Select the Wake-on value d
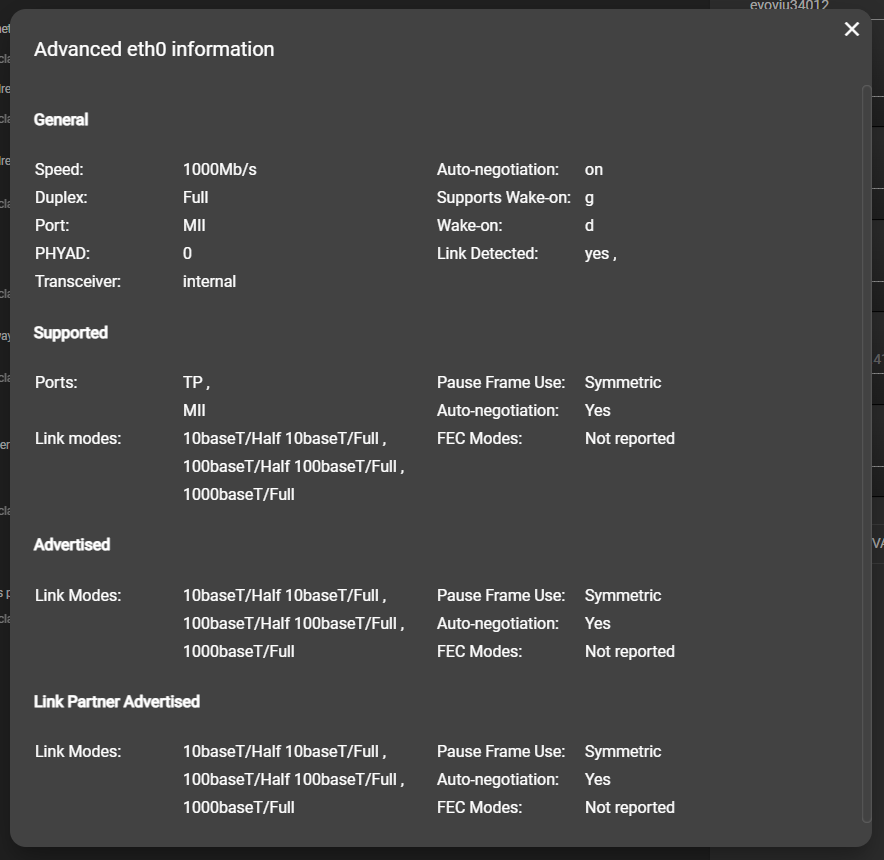 pyautogui.click(x=587, y=225)
